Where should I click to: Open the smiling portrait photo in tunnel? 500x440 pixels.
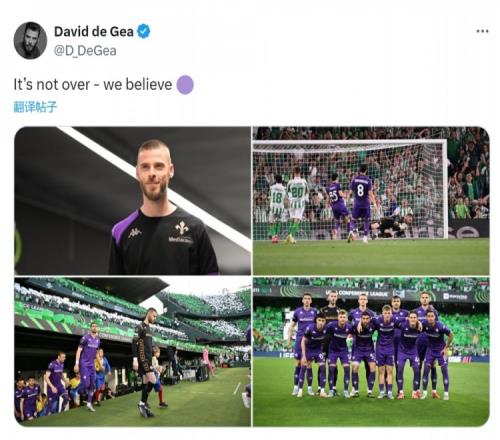(x=132, y=201)
